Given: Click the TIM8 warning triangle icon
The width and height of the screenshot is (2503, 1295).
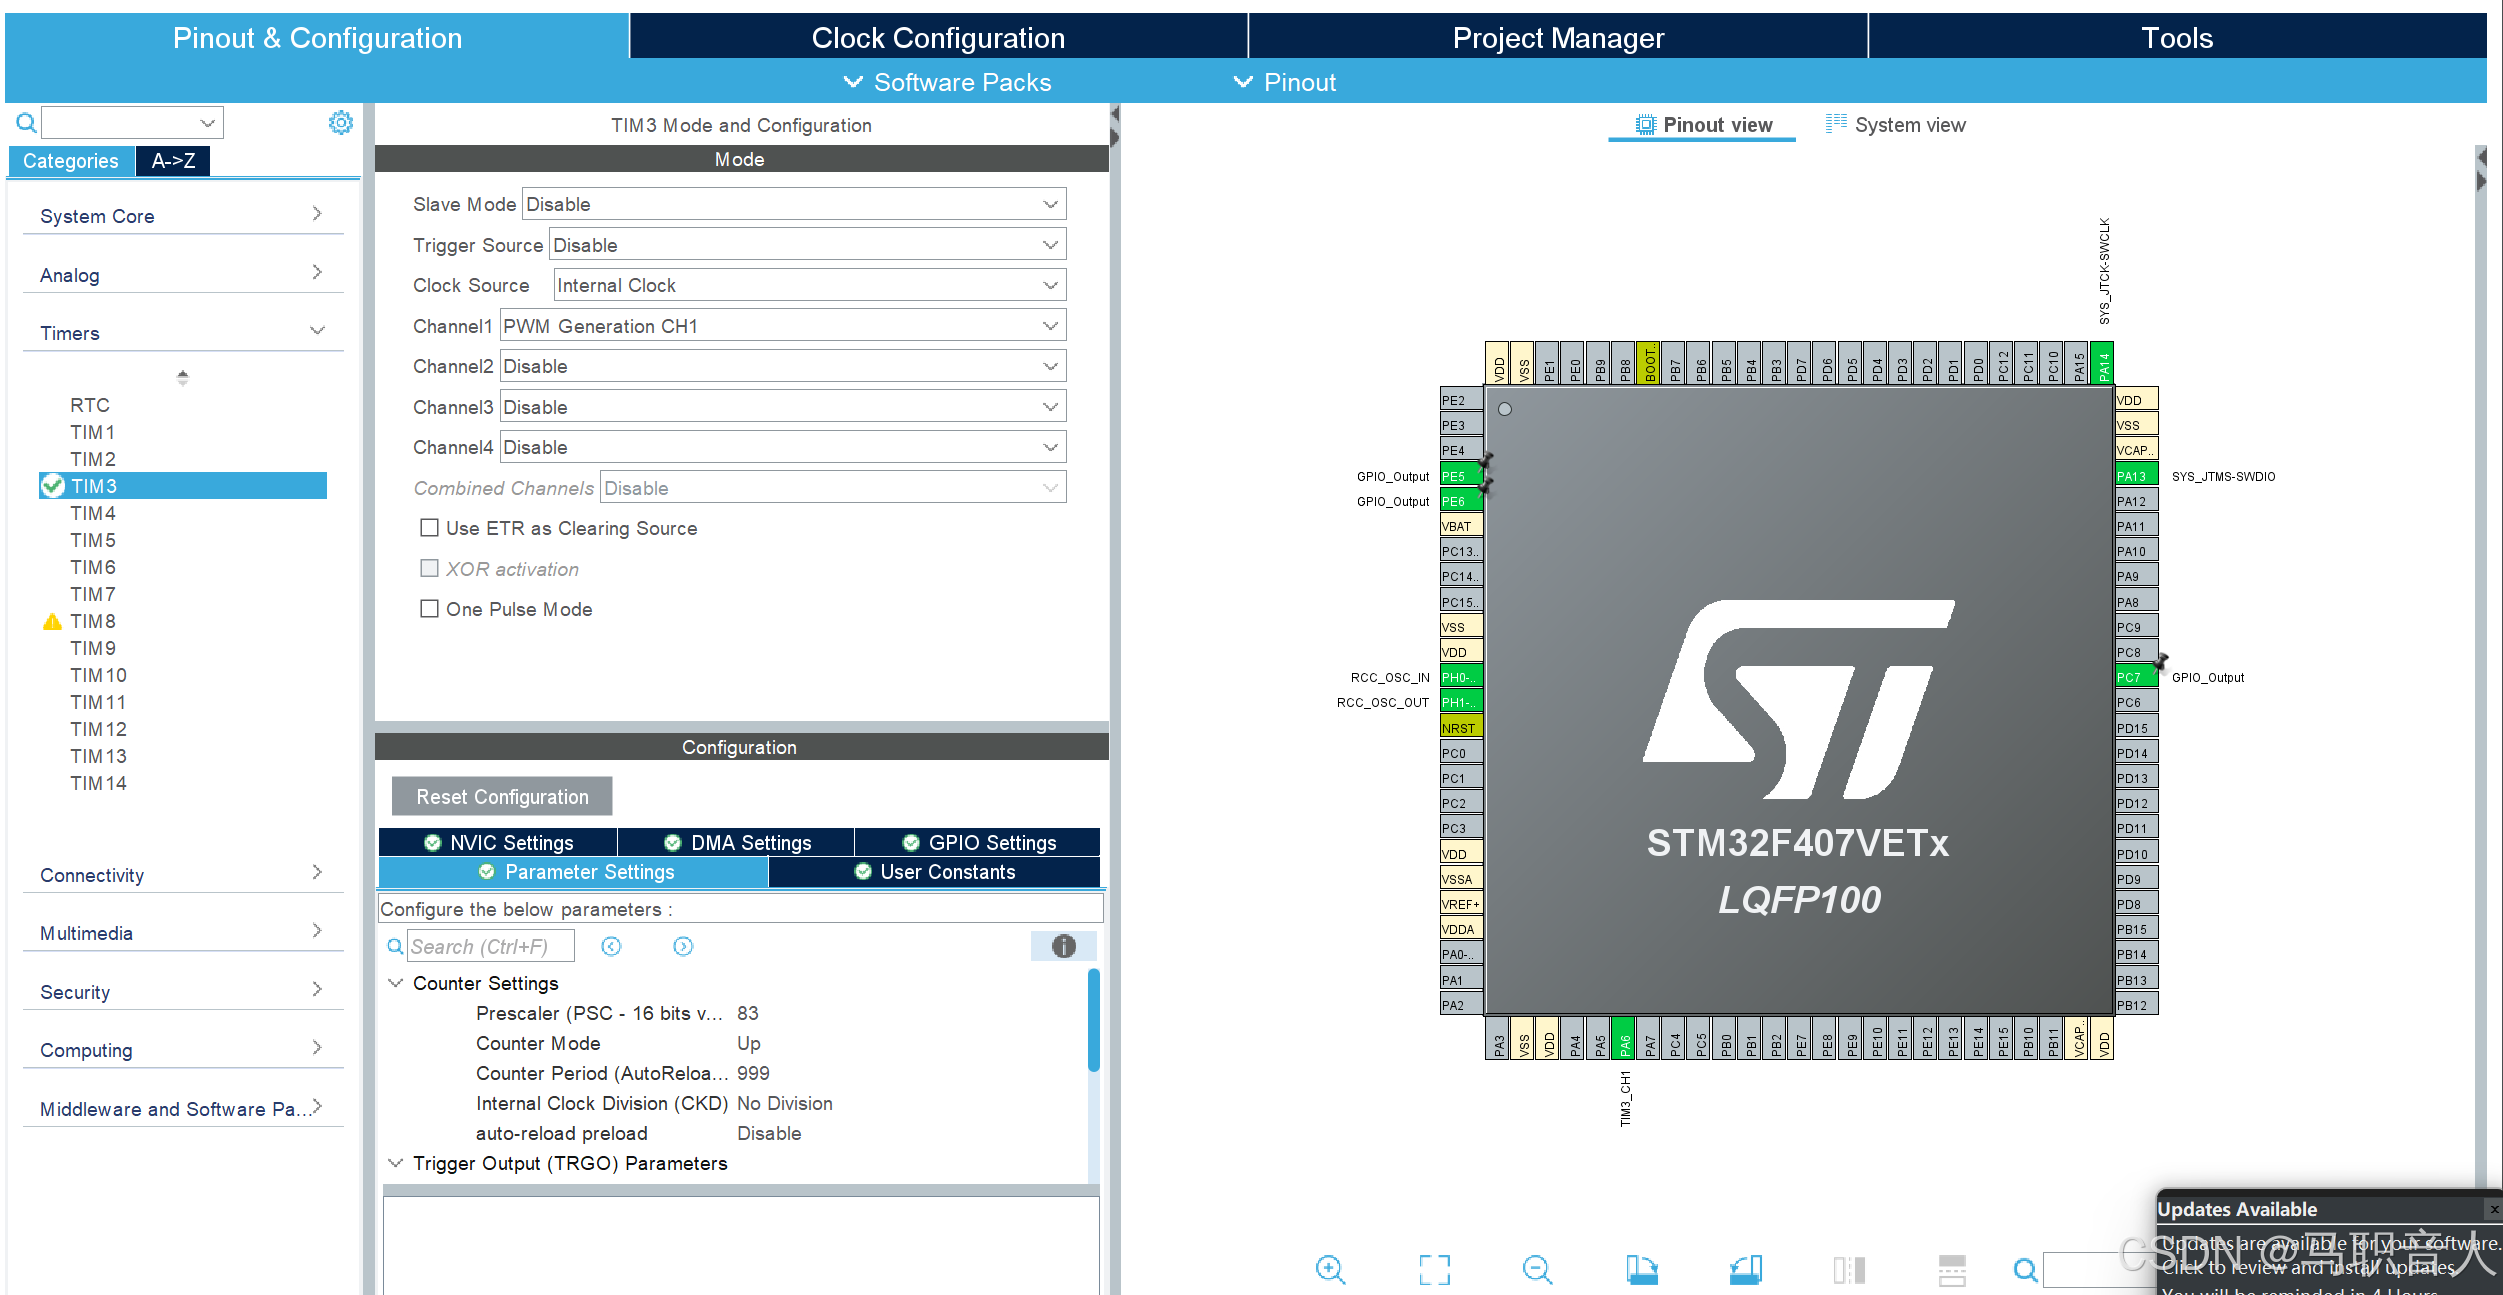Looking at the screenshot, I should click(52, 621).
